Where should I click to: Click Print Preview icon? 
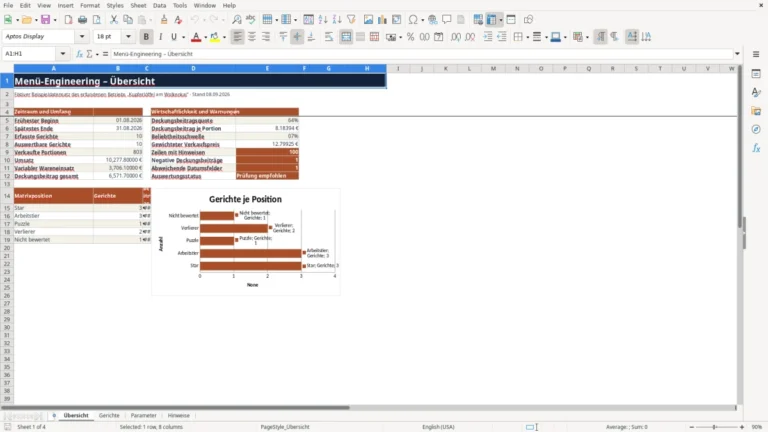pyautogui.click(x=96, y=20)
